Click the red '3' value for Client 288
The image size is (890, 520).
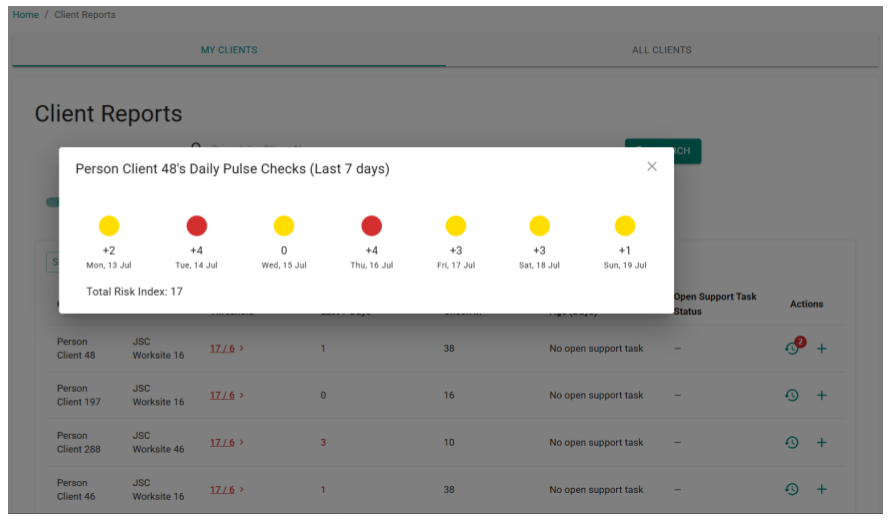pos(323,442)
